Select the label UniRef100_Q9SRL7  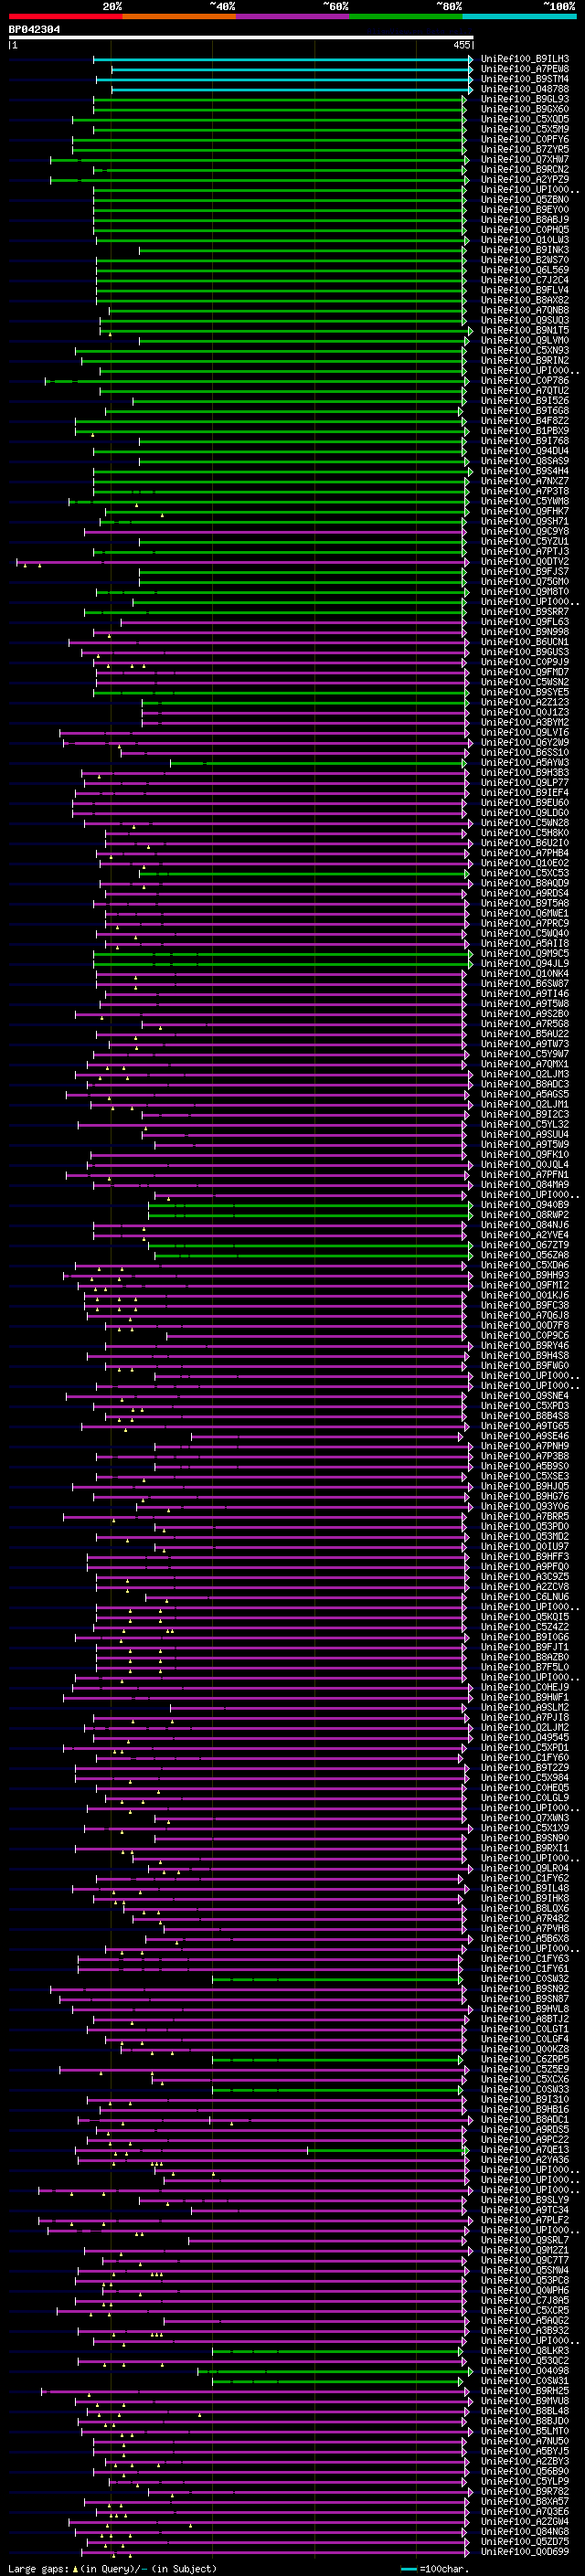click(525, 2240)
